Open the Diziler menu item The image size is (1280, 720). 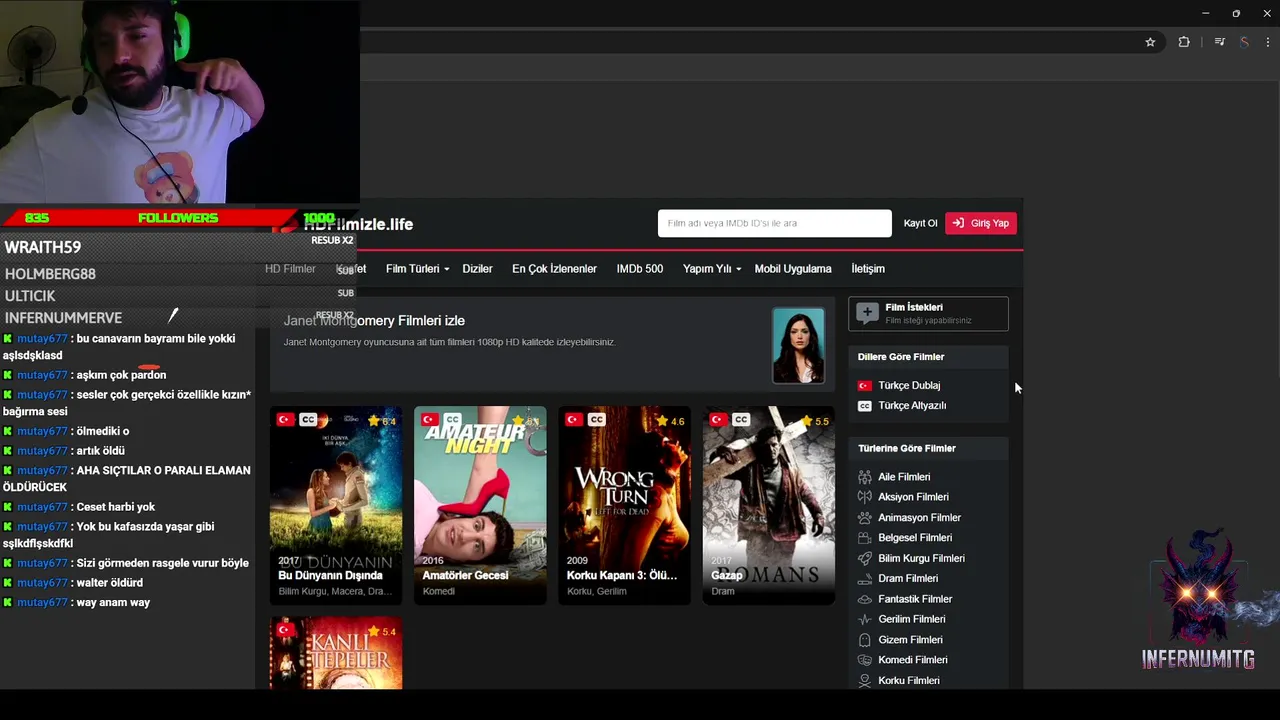pyautogui.click(x=477, y=269)
